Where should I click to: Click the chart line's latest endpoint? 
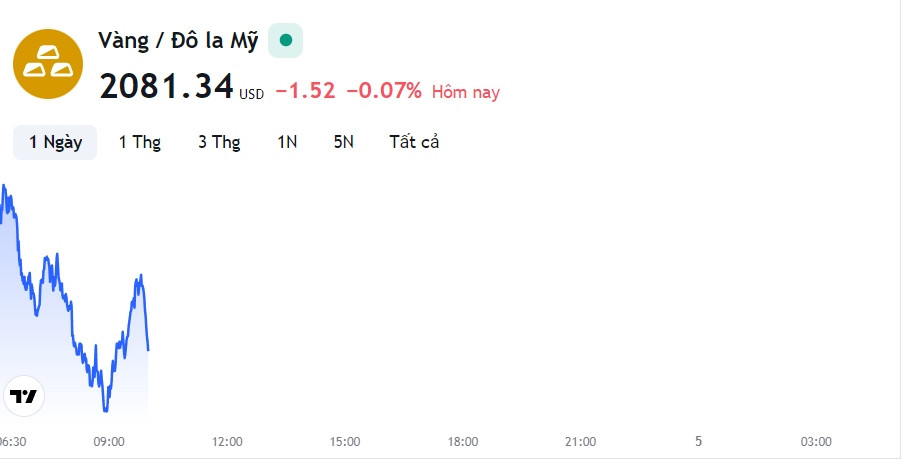coord(149,350)
